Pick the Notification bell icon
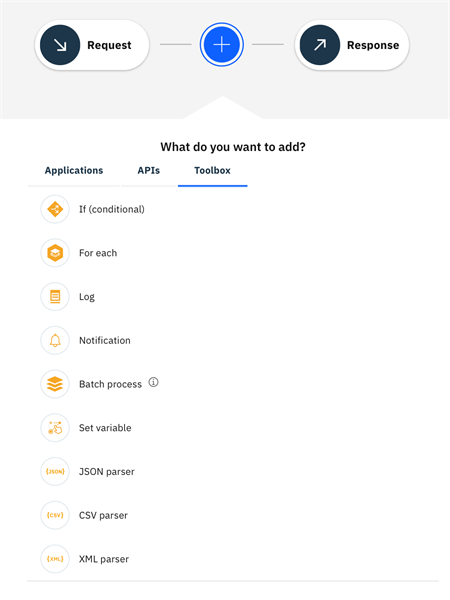Image resolution: width=450 pixels, height=600 pixels. (x=55, y=340)
